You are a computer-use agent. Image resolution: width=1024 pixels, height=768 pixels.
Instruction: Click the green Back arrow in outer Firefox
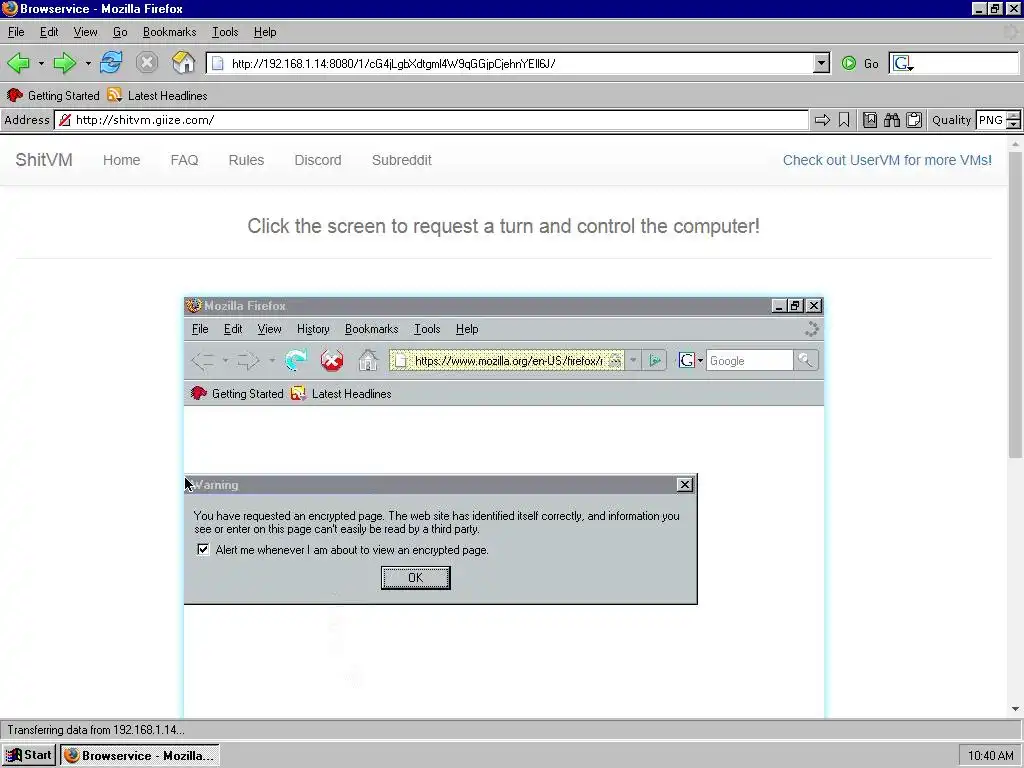coord(18,63)
